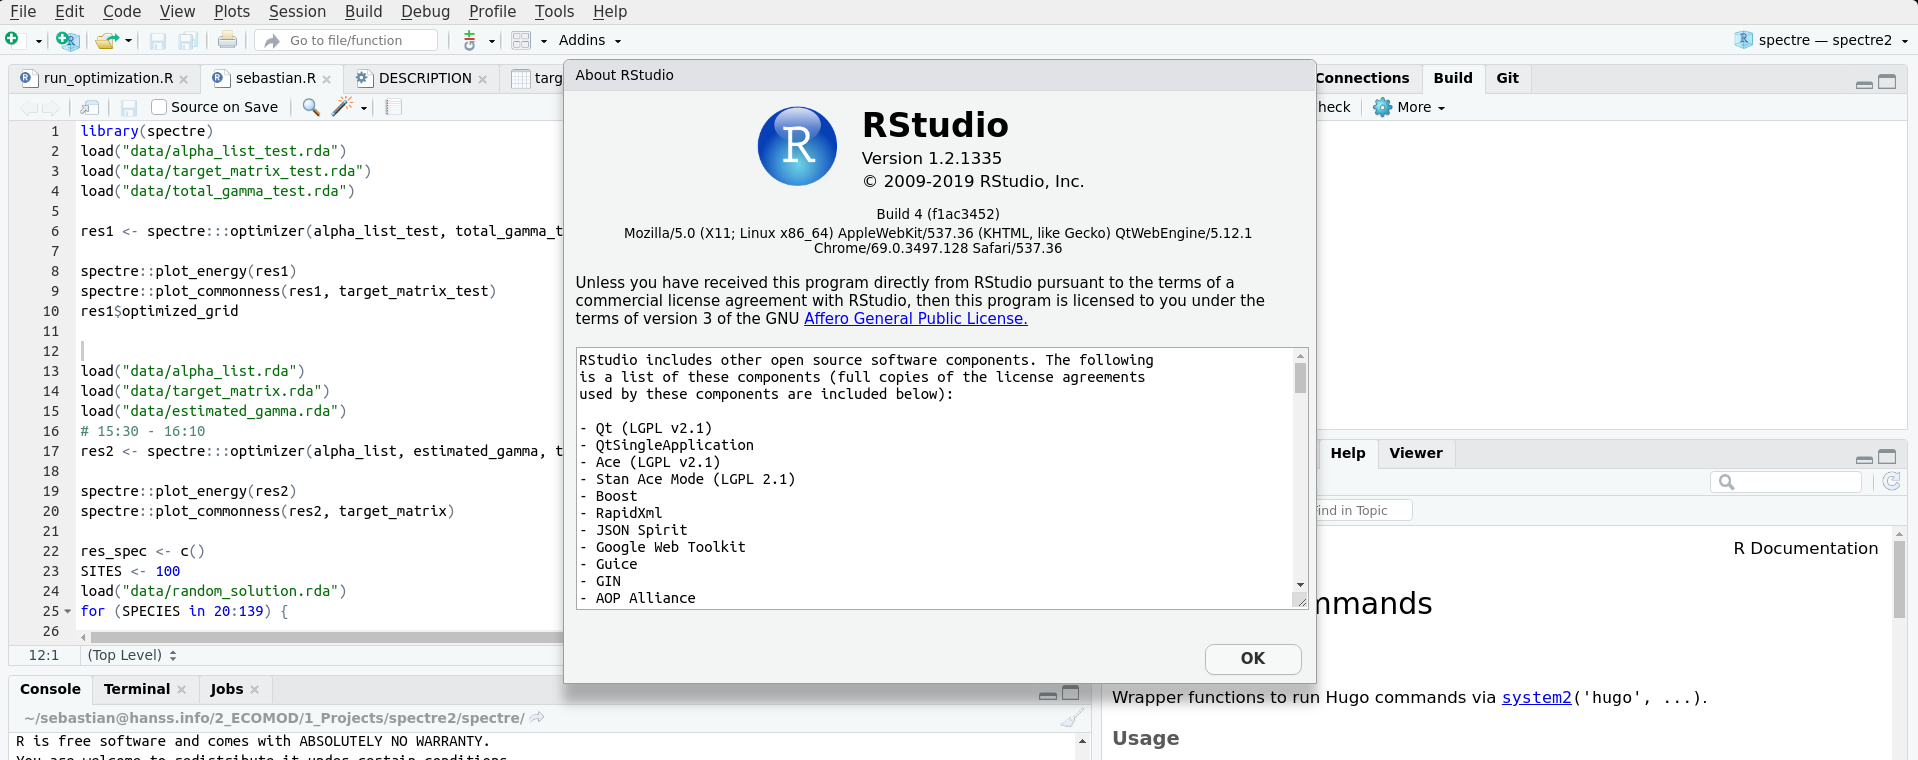Expand the recent files dropdown arrow
The image size is (1918, 760).
pyautogui.click(x=129, y=41)
